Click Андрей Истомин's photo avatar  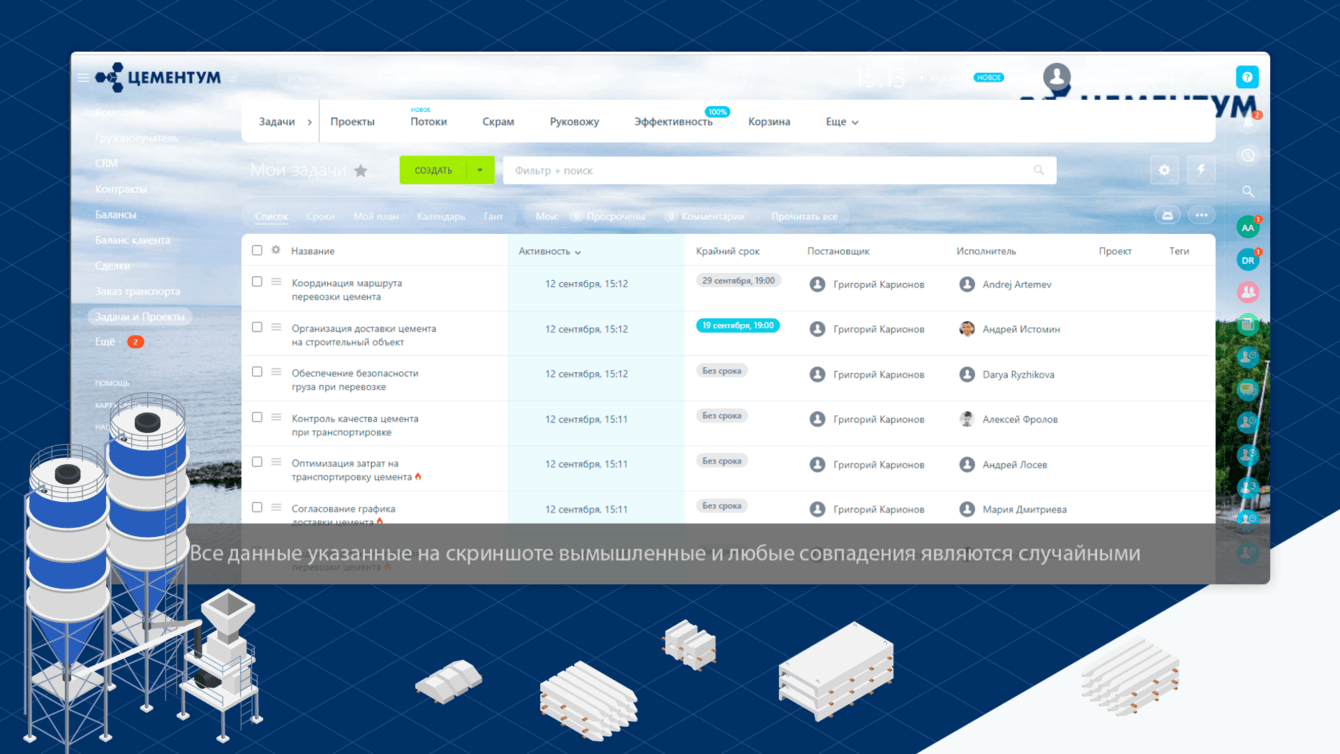pos(967,329)
